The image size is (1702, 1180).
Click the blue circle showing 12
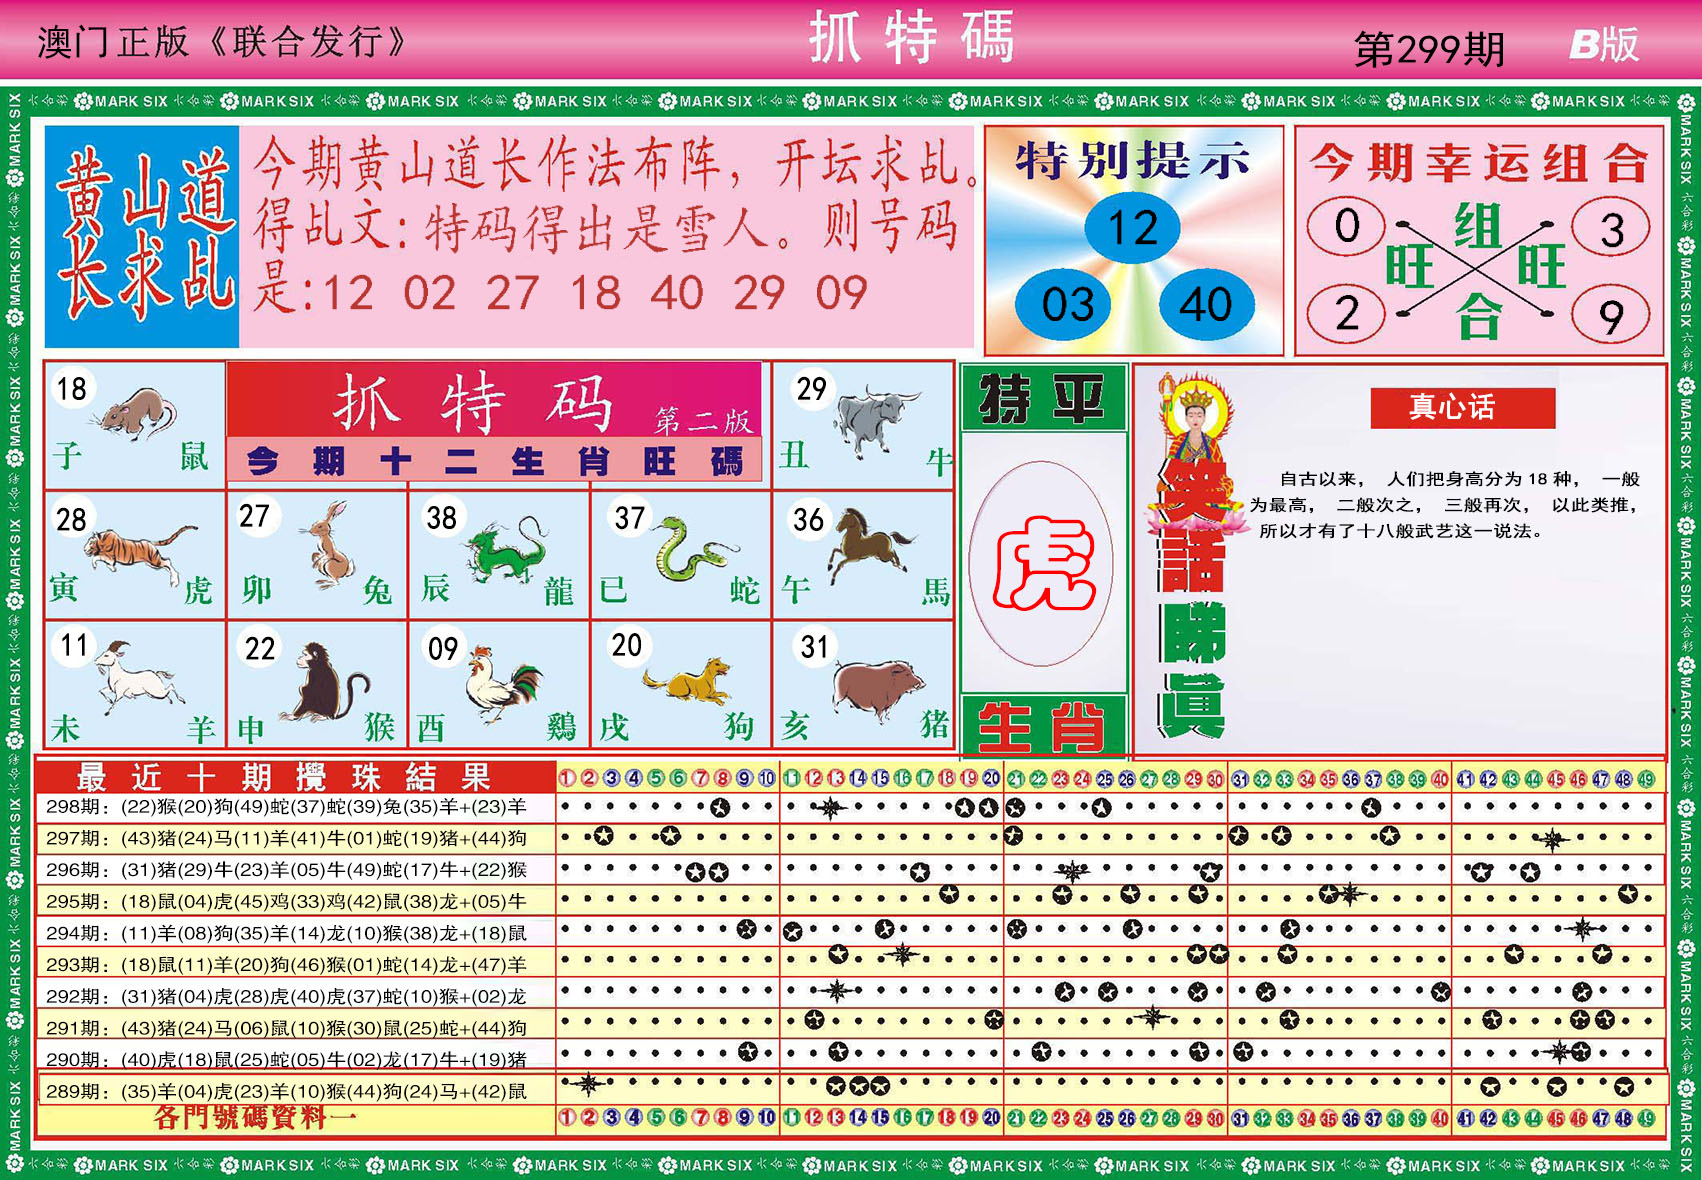tap(1132, 228)
